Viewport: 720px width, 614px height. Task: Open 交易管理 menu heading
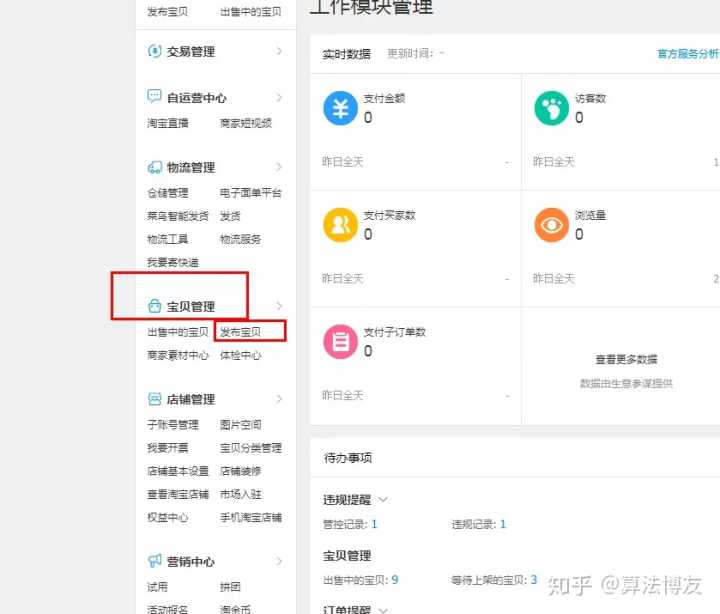click(191, 51)
